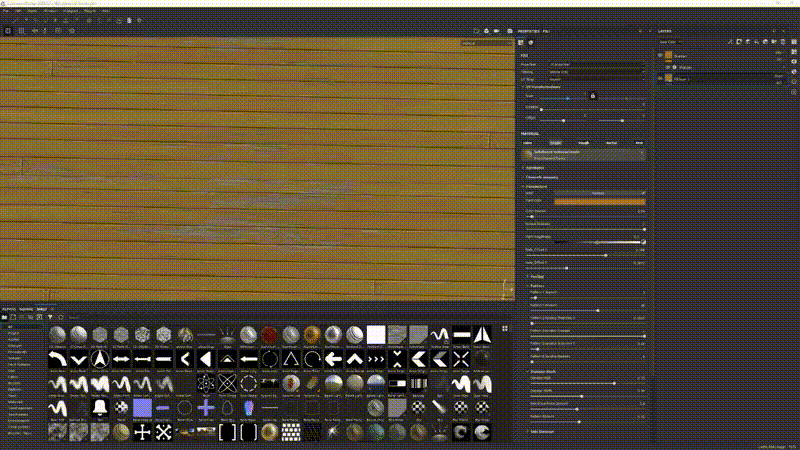The height and width of the screenshot is (450, 800).
Task: Toggle the nrm channel button under Material
Action: coord(639,143)
